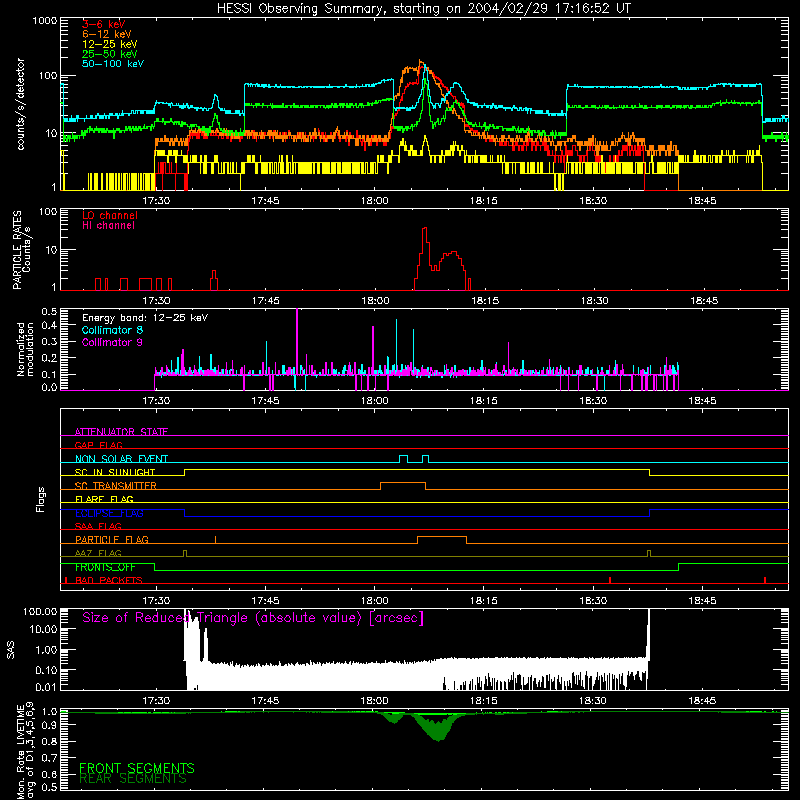
Task: Click the NON_SOLAR_EVENT flag label
Action: pos(121,459)
